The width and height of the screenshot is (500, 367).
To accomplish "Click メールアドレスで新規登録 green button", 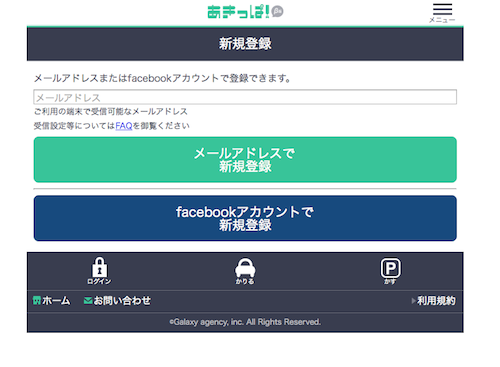I will point(245,160).
